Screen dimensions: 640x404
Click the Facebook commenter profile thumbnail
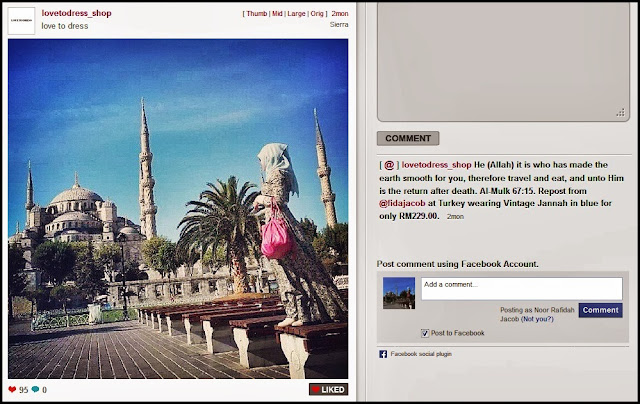[399, 293]
